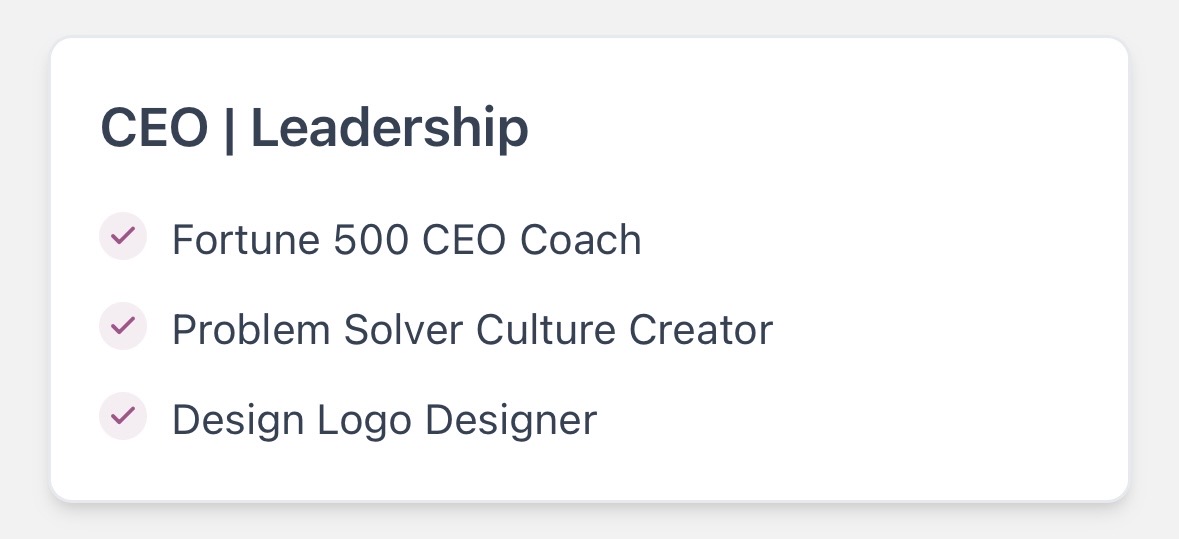Viewport: 1179px width, 539px height.
Task: Select the "Fortune 500 CEO Coach" list item
Action: pos(406,240)
